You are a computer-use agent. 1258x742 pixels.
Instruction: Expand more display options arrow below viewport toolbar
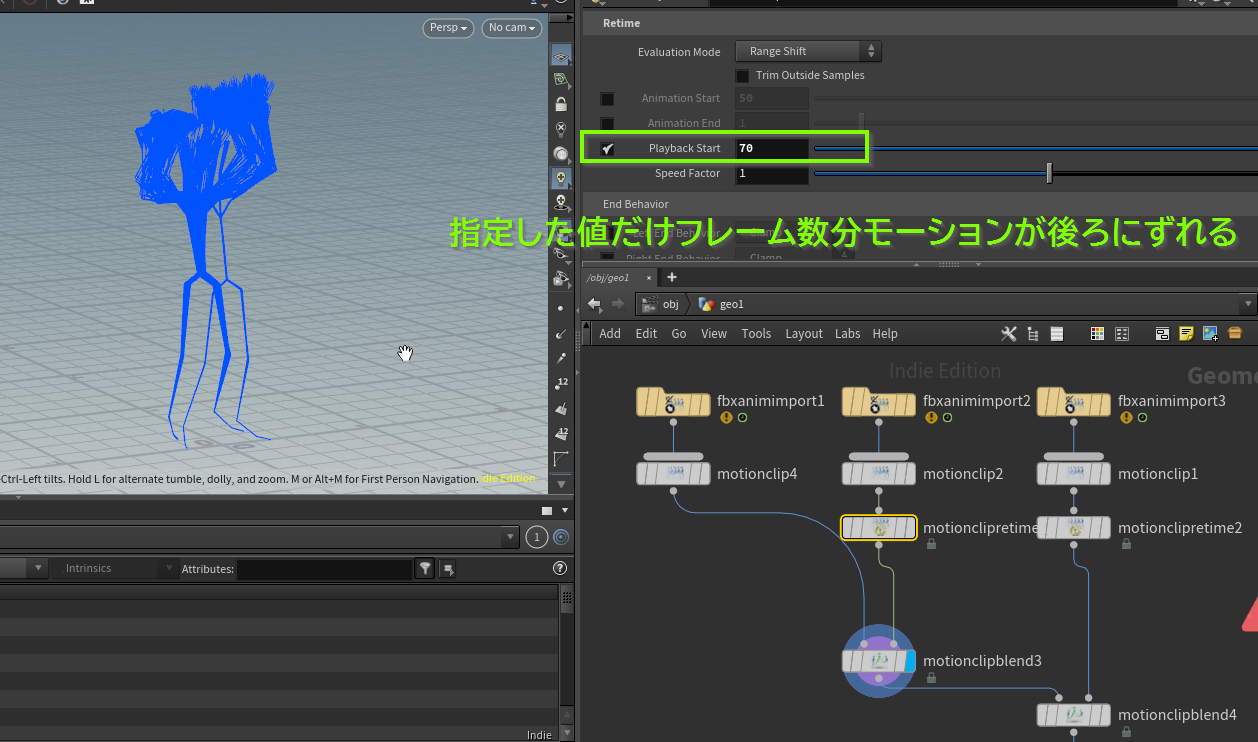(561, 484)
